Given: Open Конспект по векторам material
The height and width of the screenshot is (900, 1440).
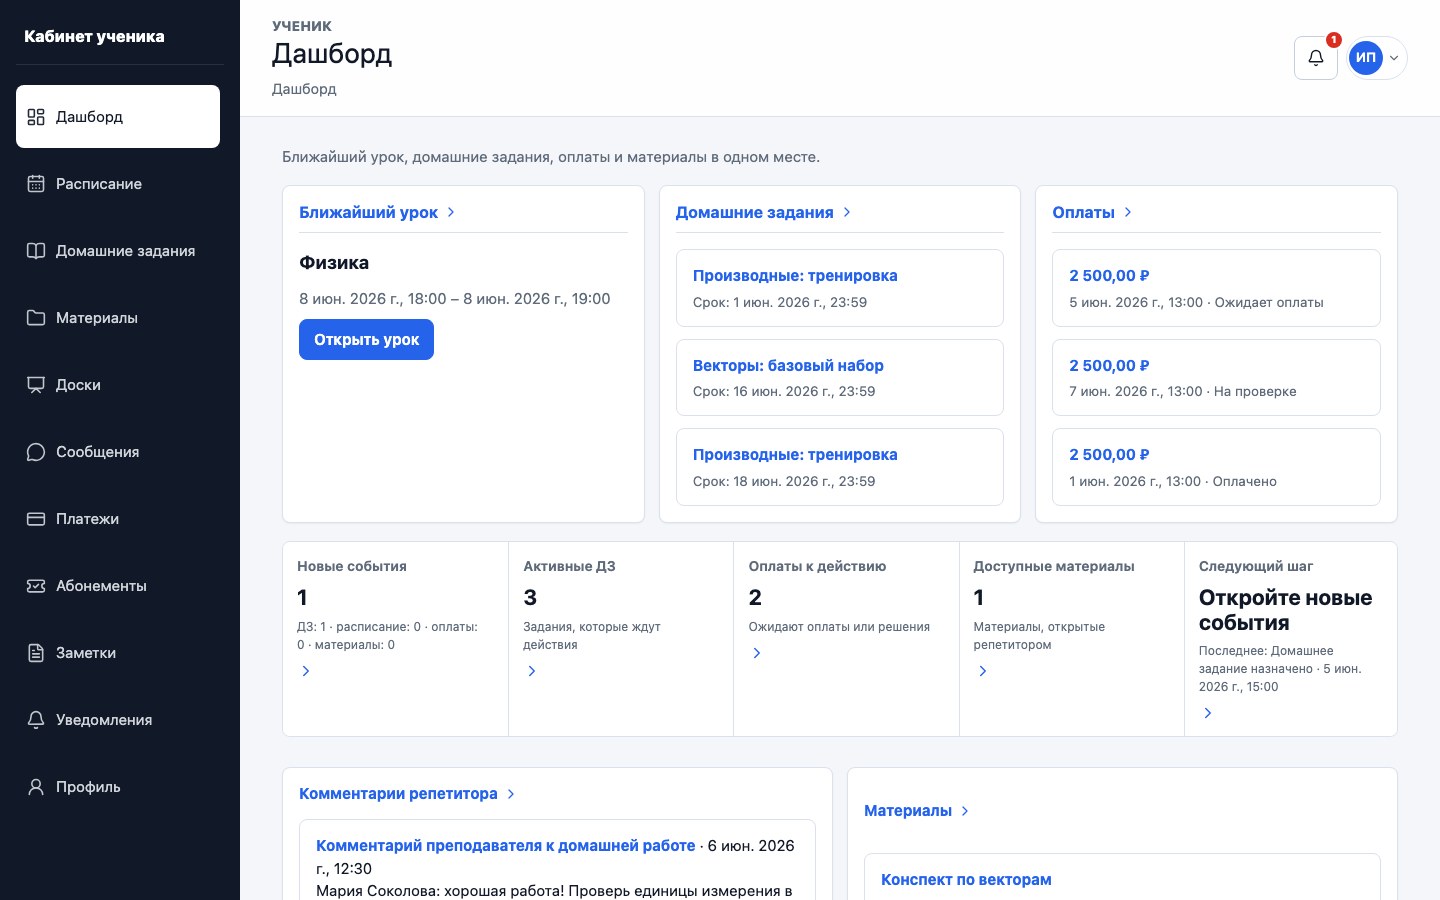Looking at the screenshot, I should pos(966,880).
